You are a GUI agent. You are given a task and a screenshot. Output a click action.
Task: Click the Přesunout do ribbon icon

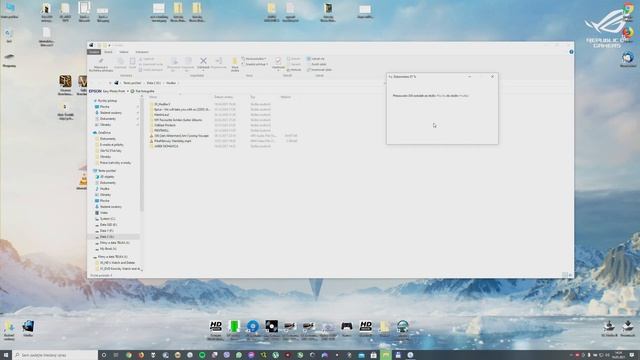(x=174, y=61)
